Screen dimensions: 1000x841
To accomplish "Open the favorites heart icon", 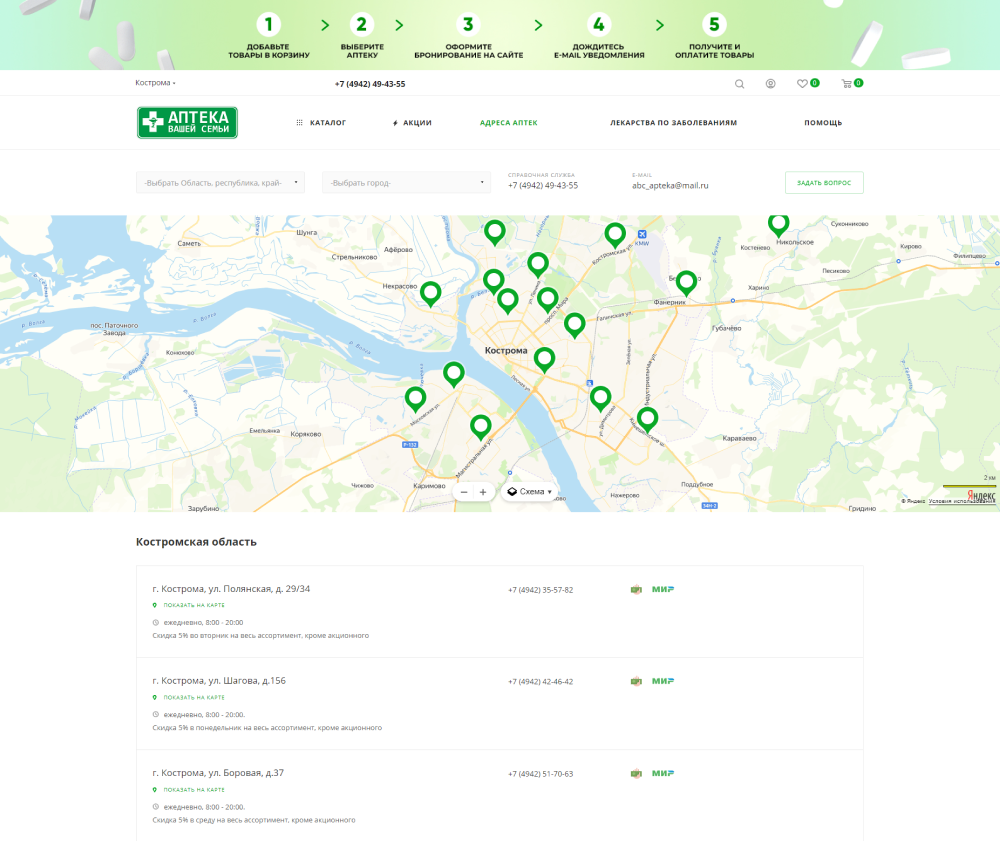I will 802,84.
